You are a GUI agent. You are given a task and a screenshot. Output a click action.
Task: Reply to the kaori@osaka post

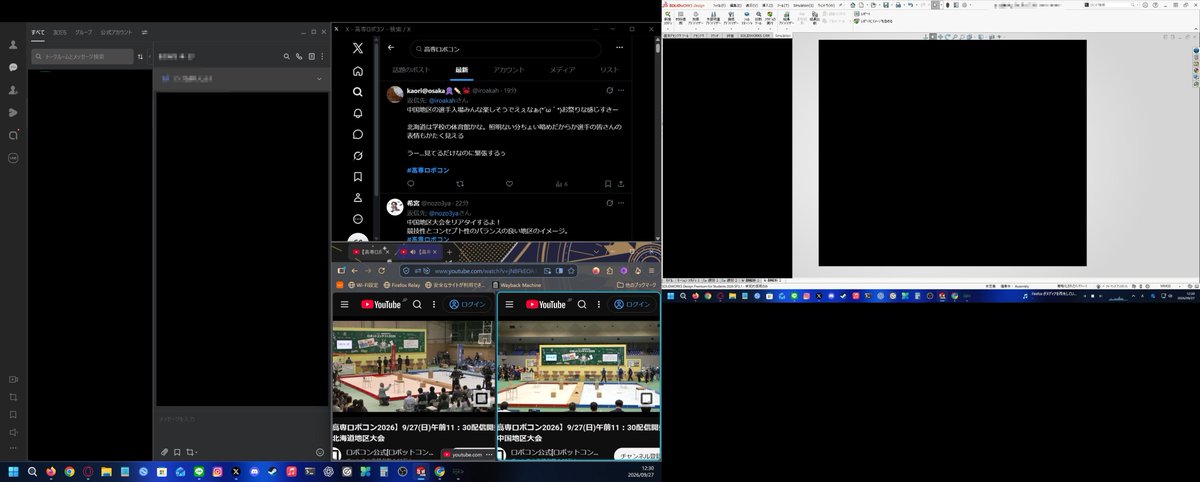tap(411, 184)
